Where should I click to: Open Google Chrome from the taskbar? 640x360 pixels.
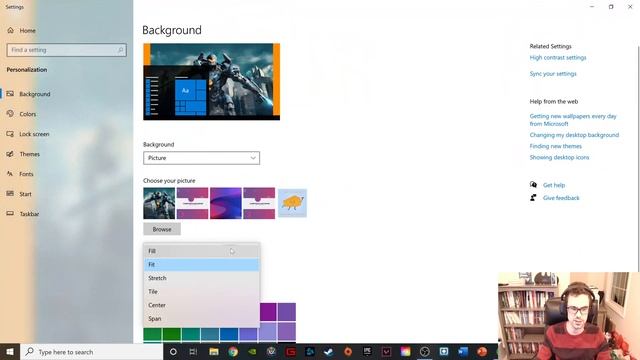(233, 351)
